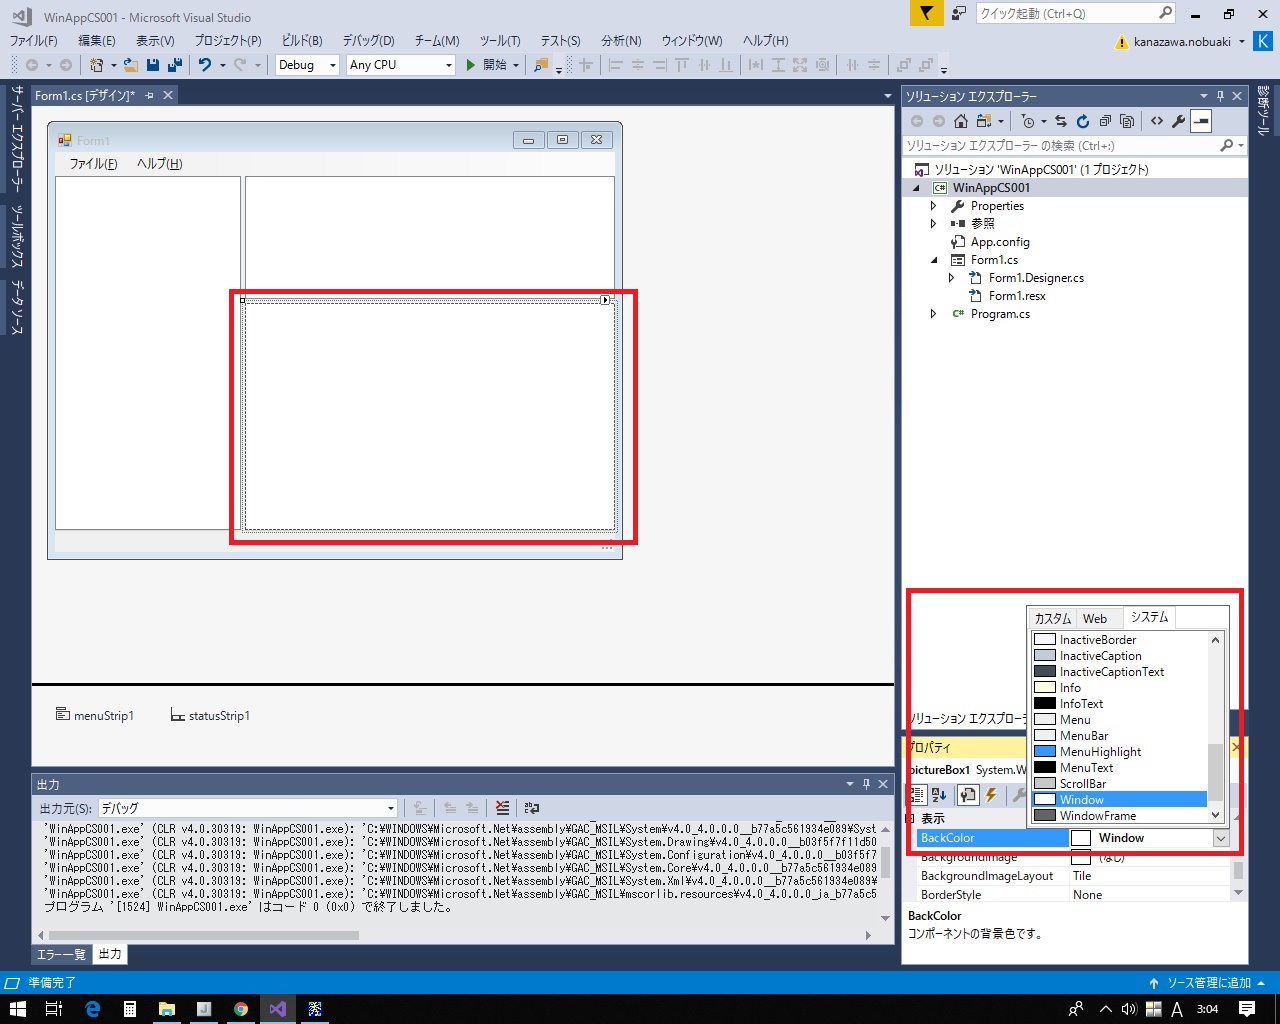Expand the Form1.Designer.cs node
Image resolution: width=1280 pixels, height=1024 pixels.
952,278
